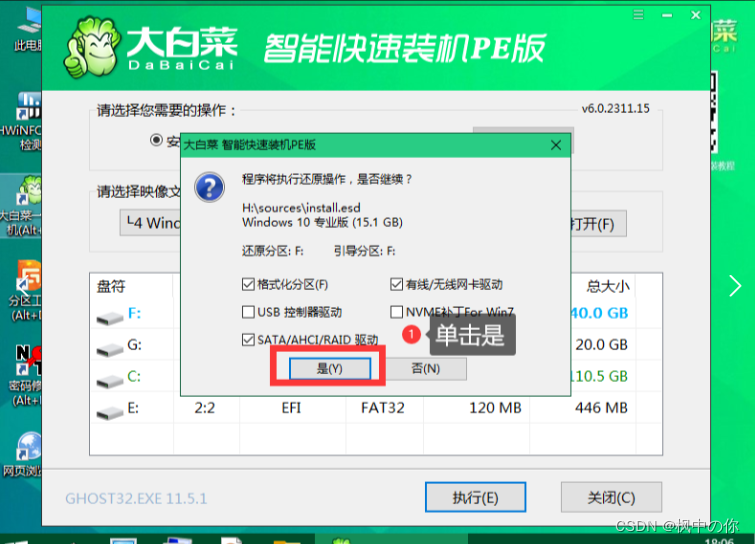Enable the USB 控制器驱动 checkbox
The image size is (755, 544).
pos(248,312)
